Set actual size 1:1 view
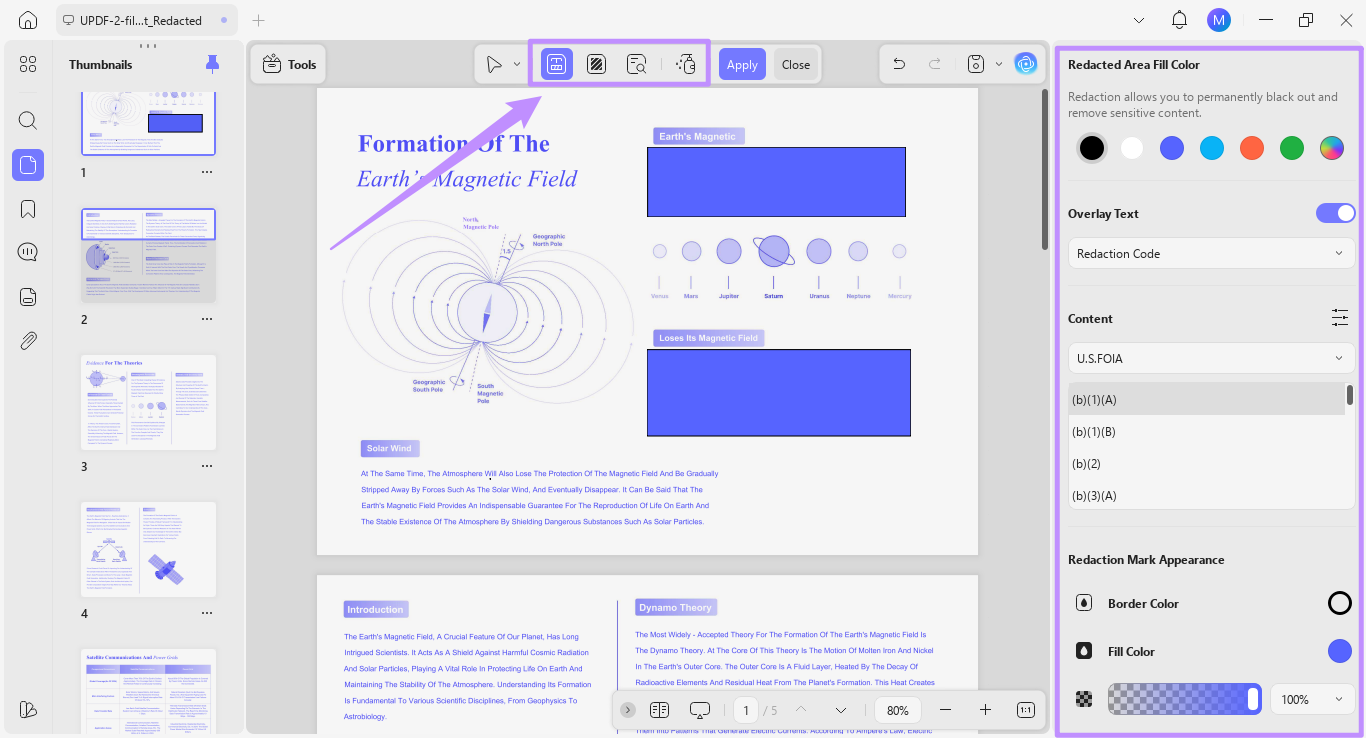This screenshot has height=738, width=1366. tap(1026, 710)
